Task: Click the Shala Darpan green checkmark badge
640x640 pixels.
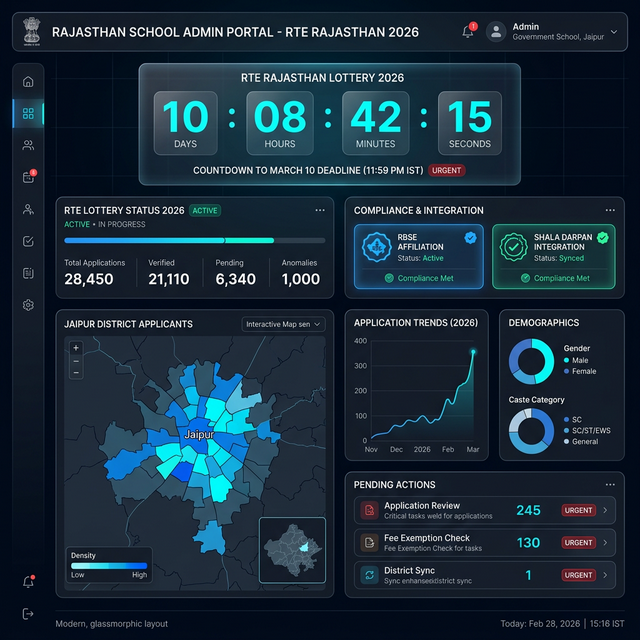Action: pos(602,238)
